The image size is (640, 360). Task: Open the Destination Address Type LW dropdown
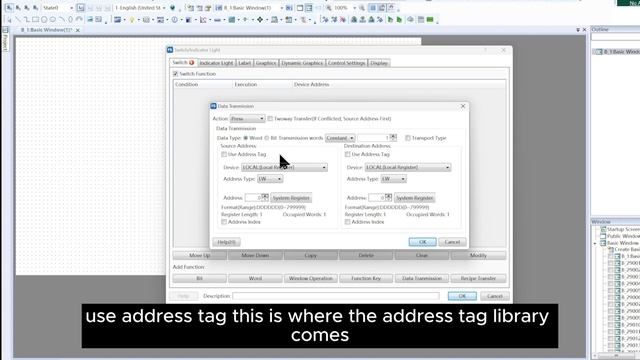(393, 179)
